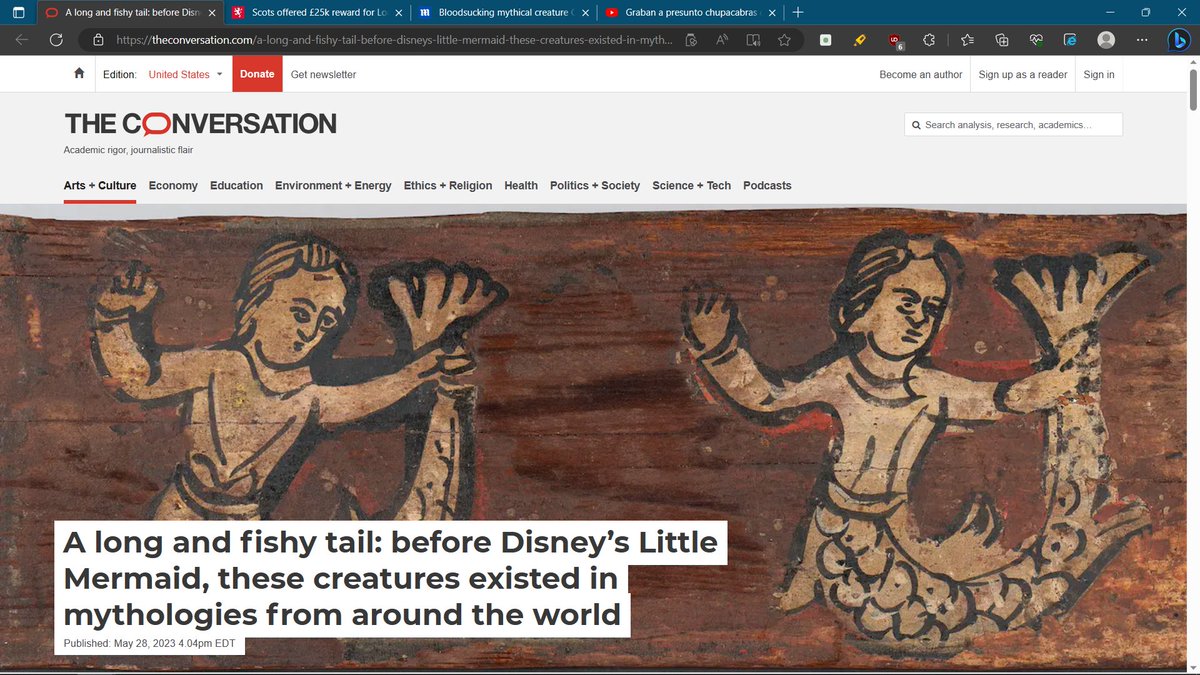Close the 'Bloodsucking mythical creature' tab
Image resolution: width=1200 pixels, height=675 pixels.
[585, 13]
